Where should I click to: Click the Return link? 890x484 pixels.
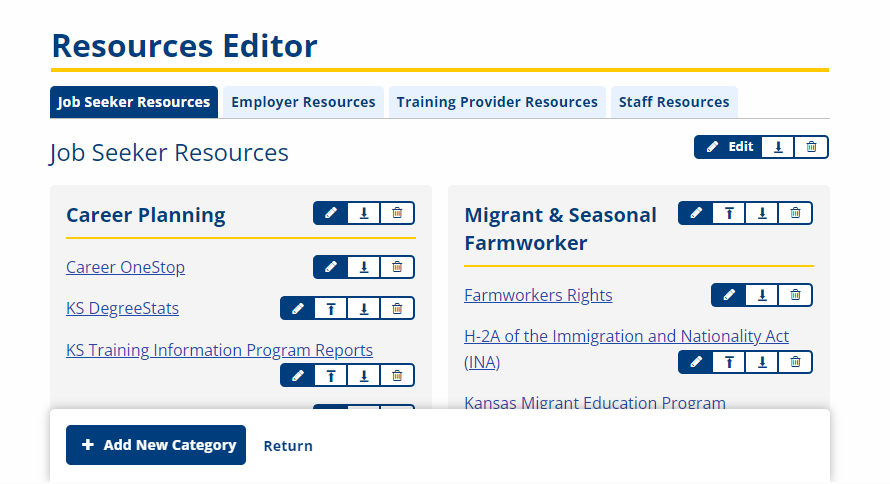288,446
